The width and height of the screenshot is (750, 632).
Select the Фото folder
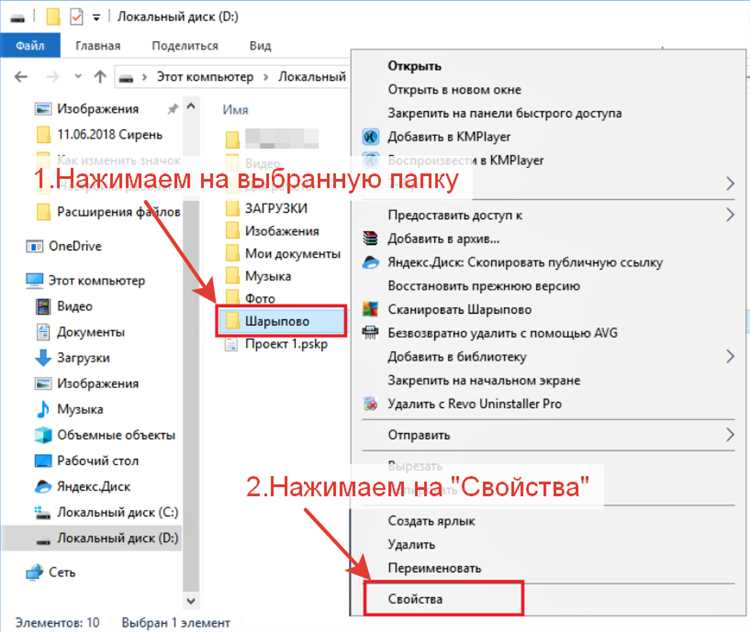point(251,299)
